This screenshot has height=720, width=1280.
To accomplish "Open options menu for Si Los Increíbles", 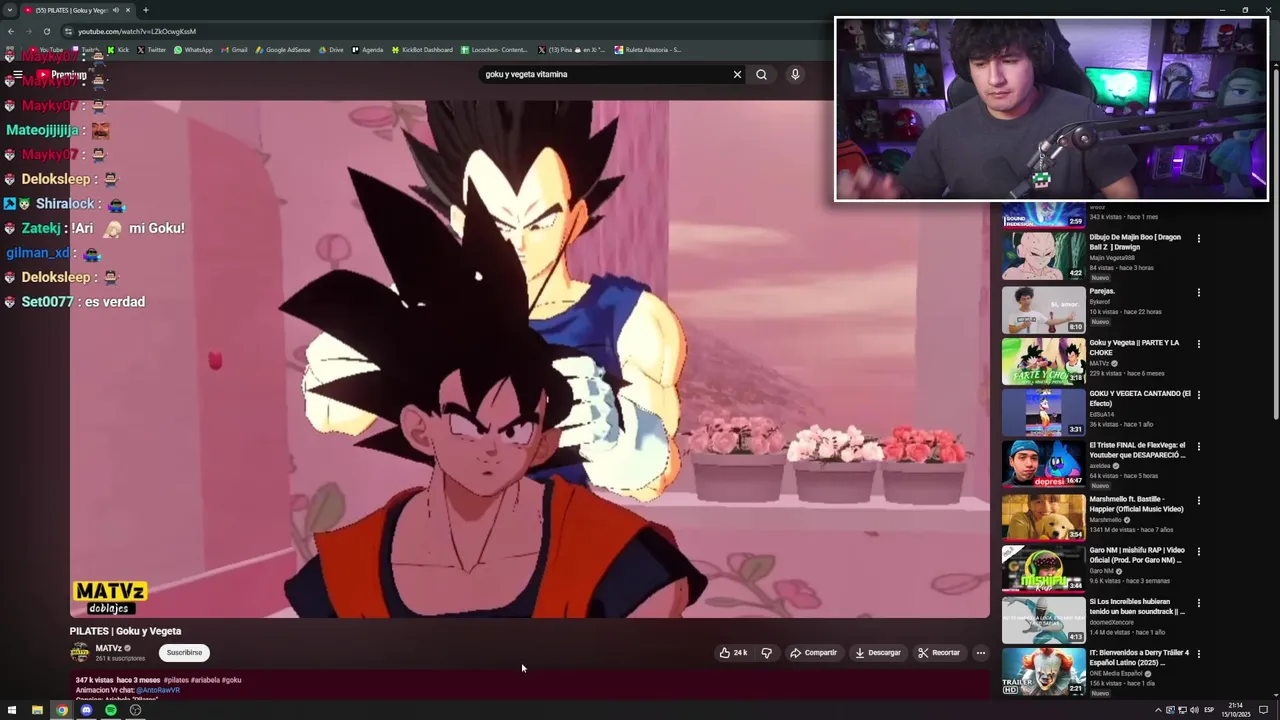I will click(1198, 603).
